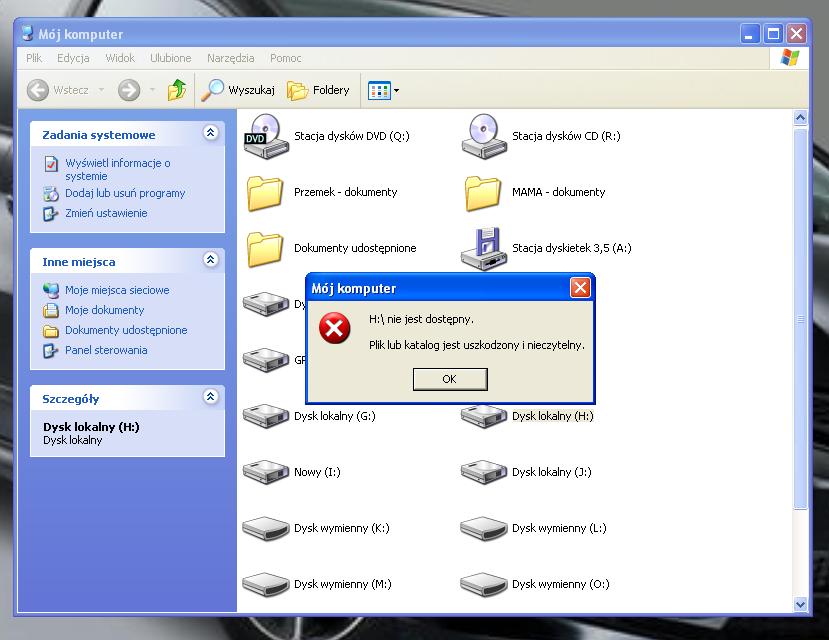
Task: Open the Narzędzia menu
Action: tap(231, 58)
